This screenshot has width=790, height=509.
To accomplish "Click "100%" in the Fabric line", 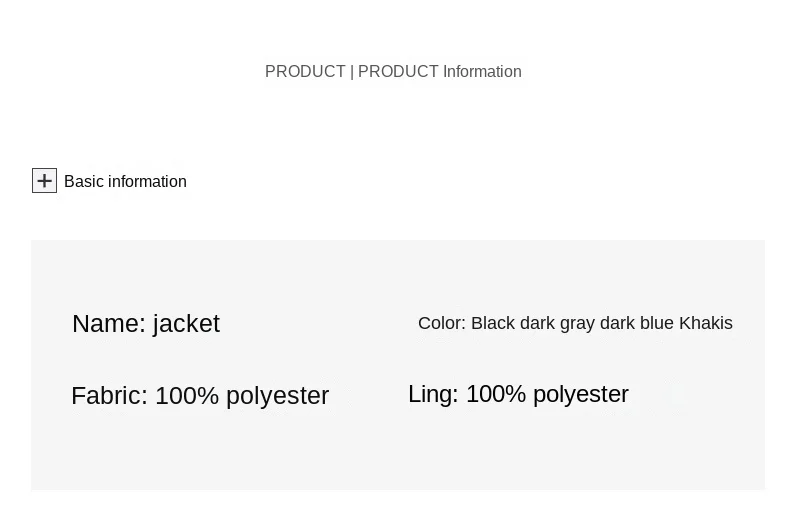I will coord(187,396).
